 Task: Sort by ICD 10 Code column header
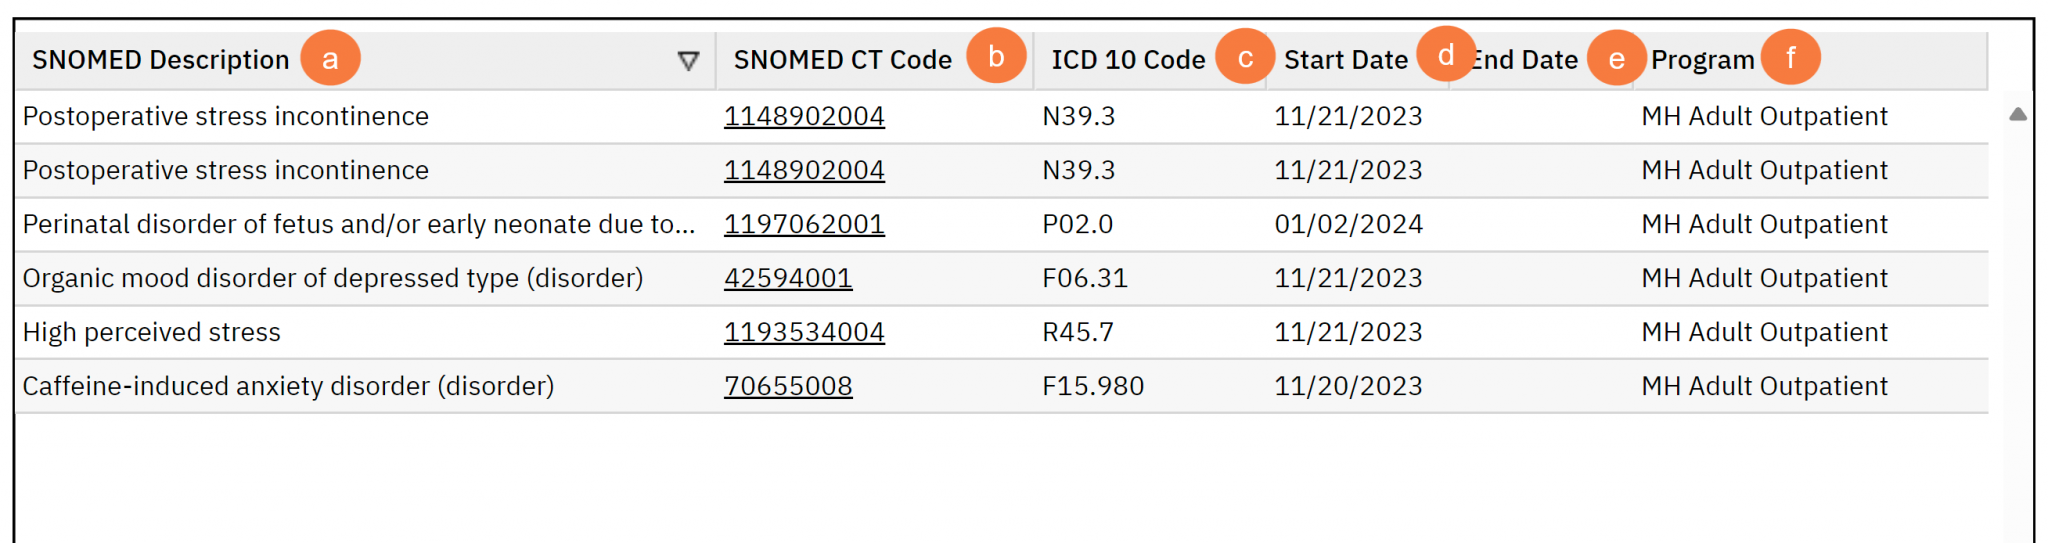click(x=1128, y=60)
